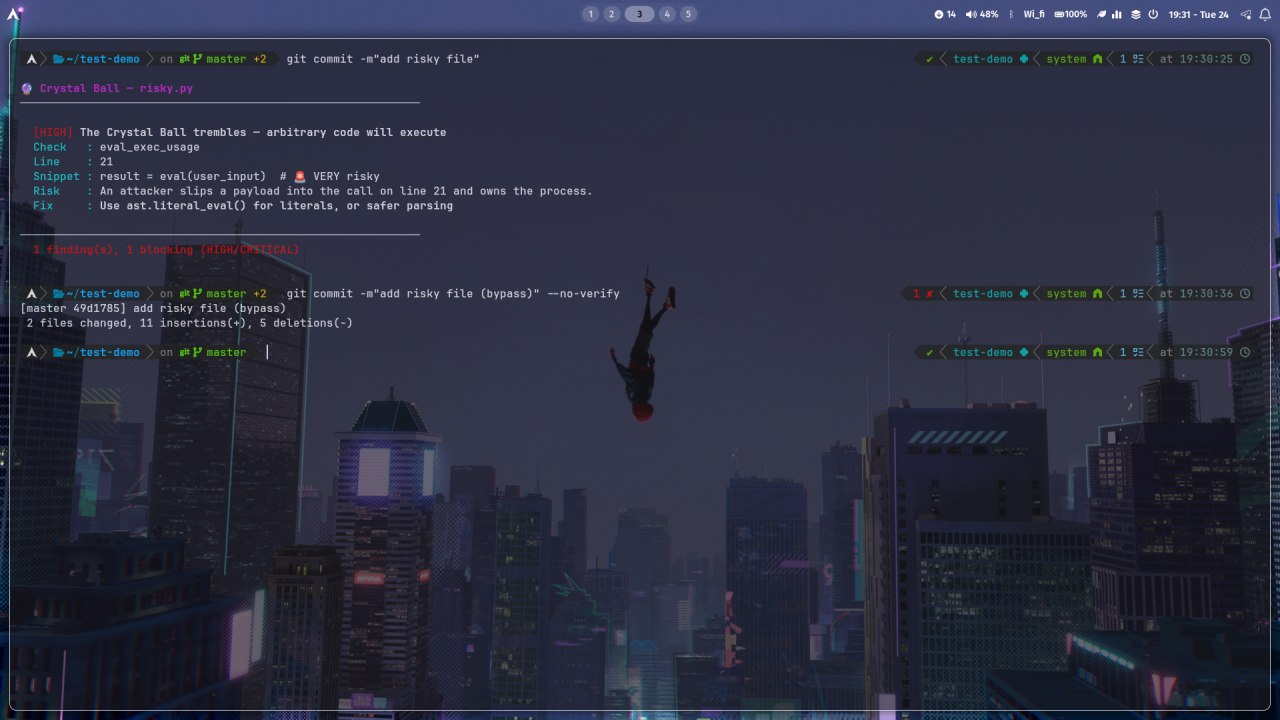This screenshot has width=1280, height=720.
Task: Select the active workspace 3 pill
Action: 639,14
